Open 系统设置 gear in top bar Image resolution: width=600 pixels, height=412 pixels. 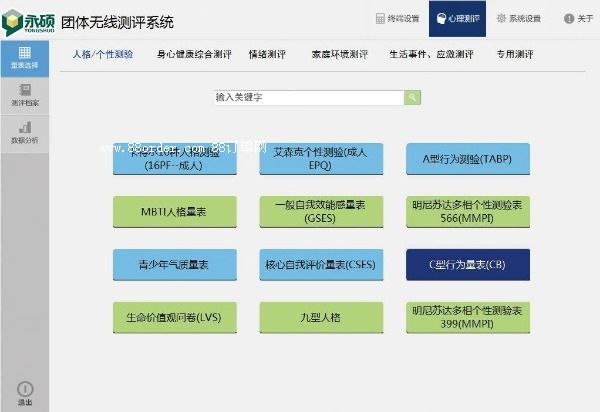[518, 18]
